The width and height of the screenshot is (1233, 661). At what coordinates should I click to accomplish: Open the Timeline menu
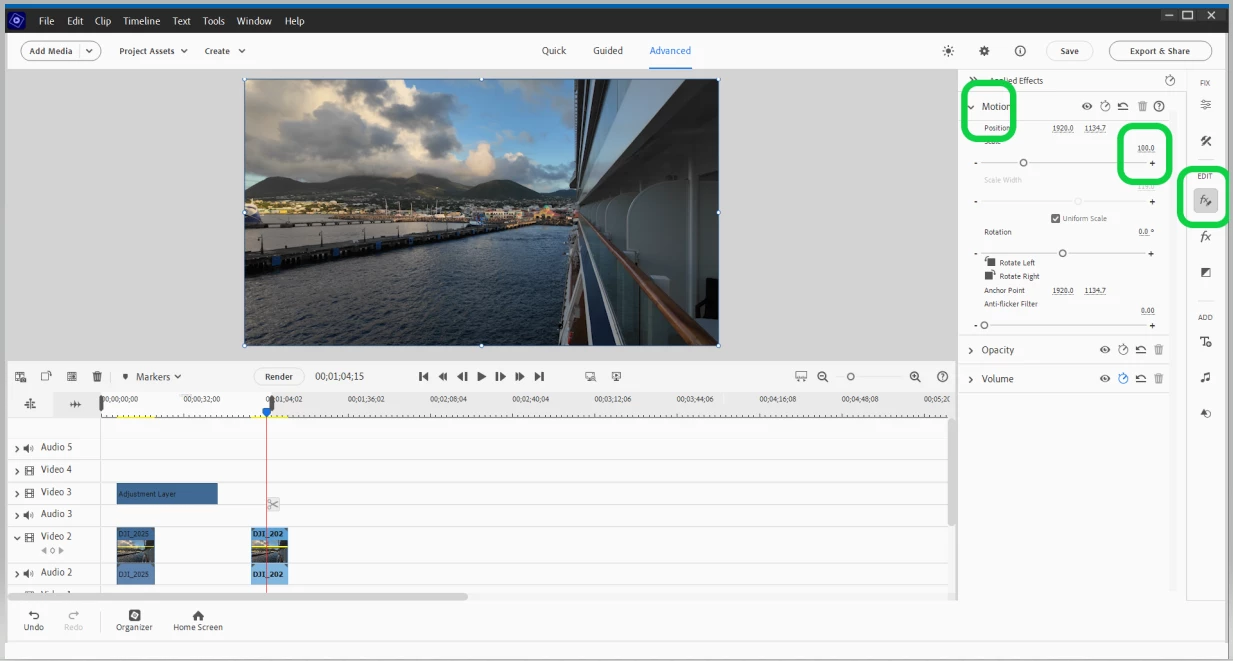pyautogui.click(x=141, y=21)
